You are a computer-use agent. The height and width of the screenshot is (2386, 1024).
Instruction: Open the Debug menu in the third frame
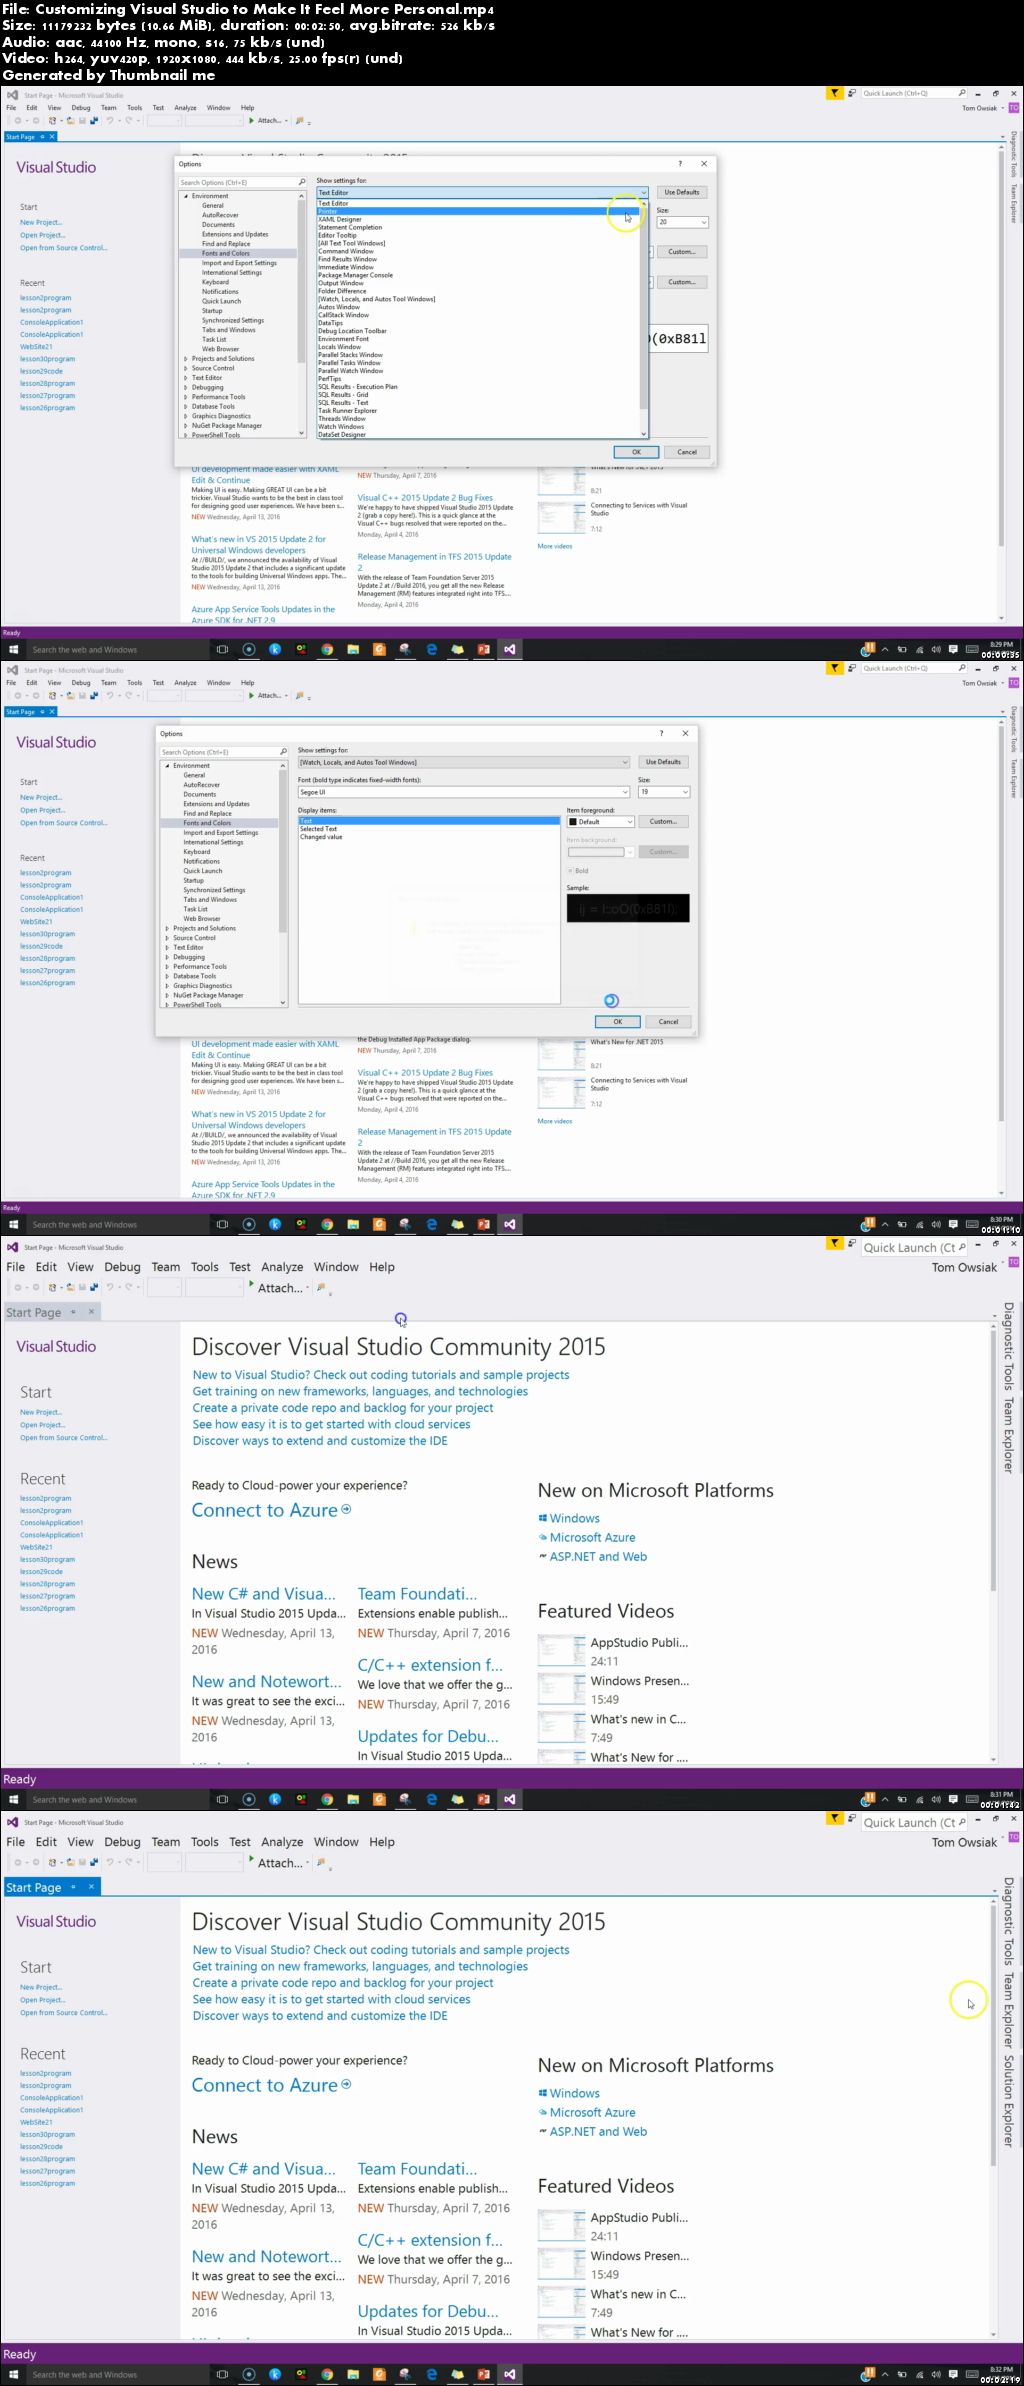click(122, 1267)
